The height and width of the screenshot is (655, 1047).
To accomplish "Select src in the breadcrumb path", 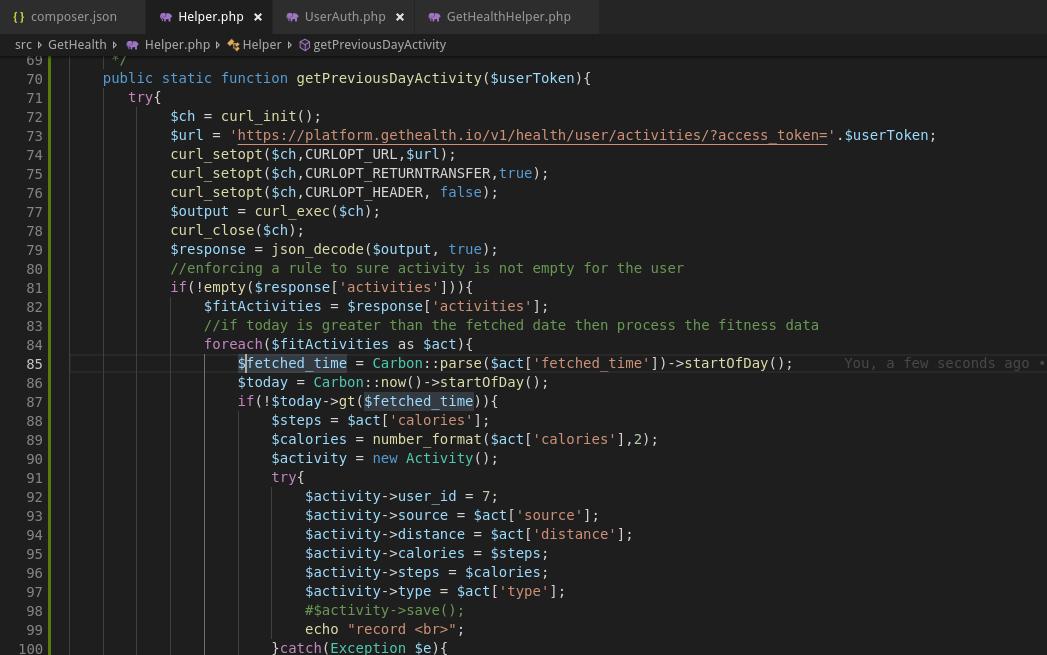I will [x=23, y=45].
